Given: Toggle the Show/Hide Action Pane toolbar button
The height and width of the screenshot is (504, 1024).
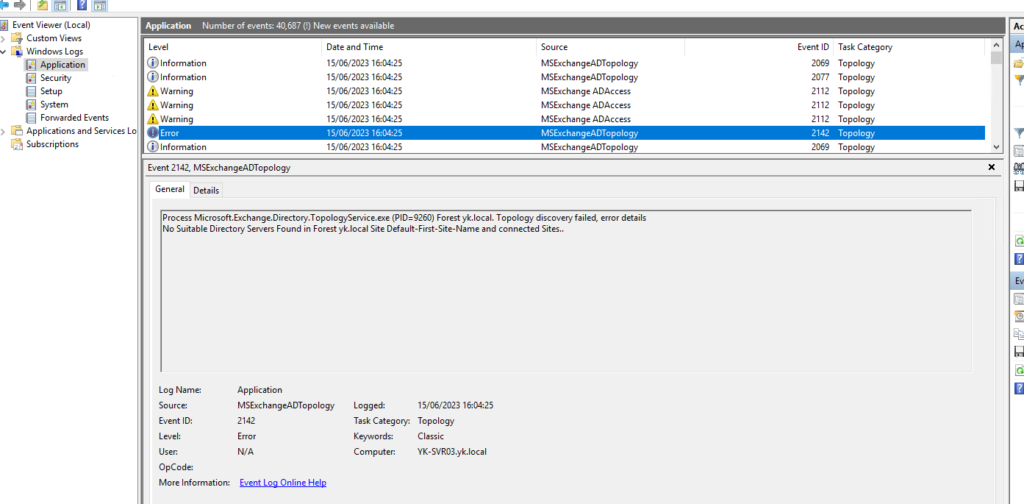Looking at the screenshot, I should tap(99, 5).
